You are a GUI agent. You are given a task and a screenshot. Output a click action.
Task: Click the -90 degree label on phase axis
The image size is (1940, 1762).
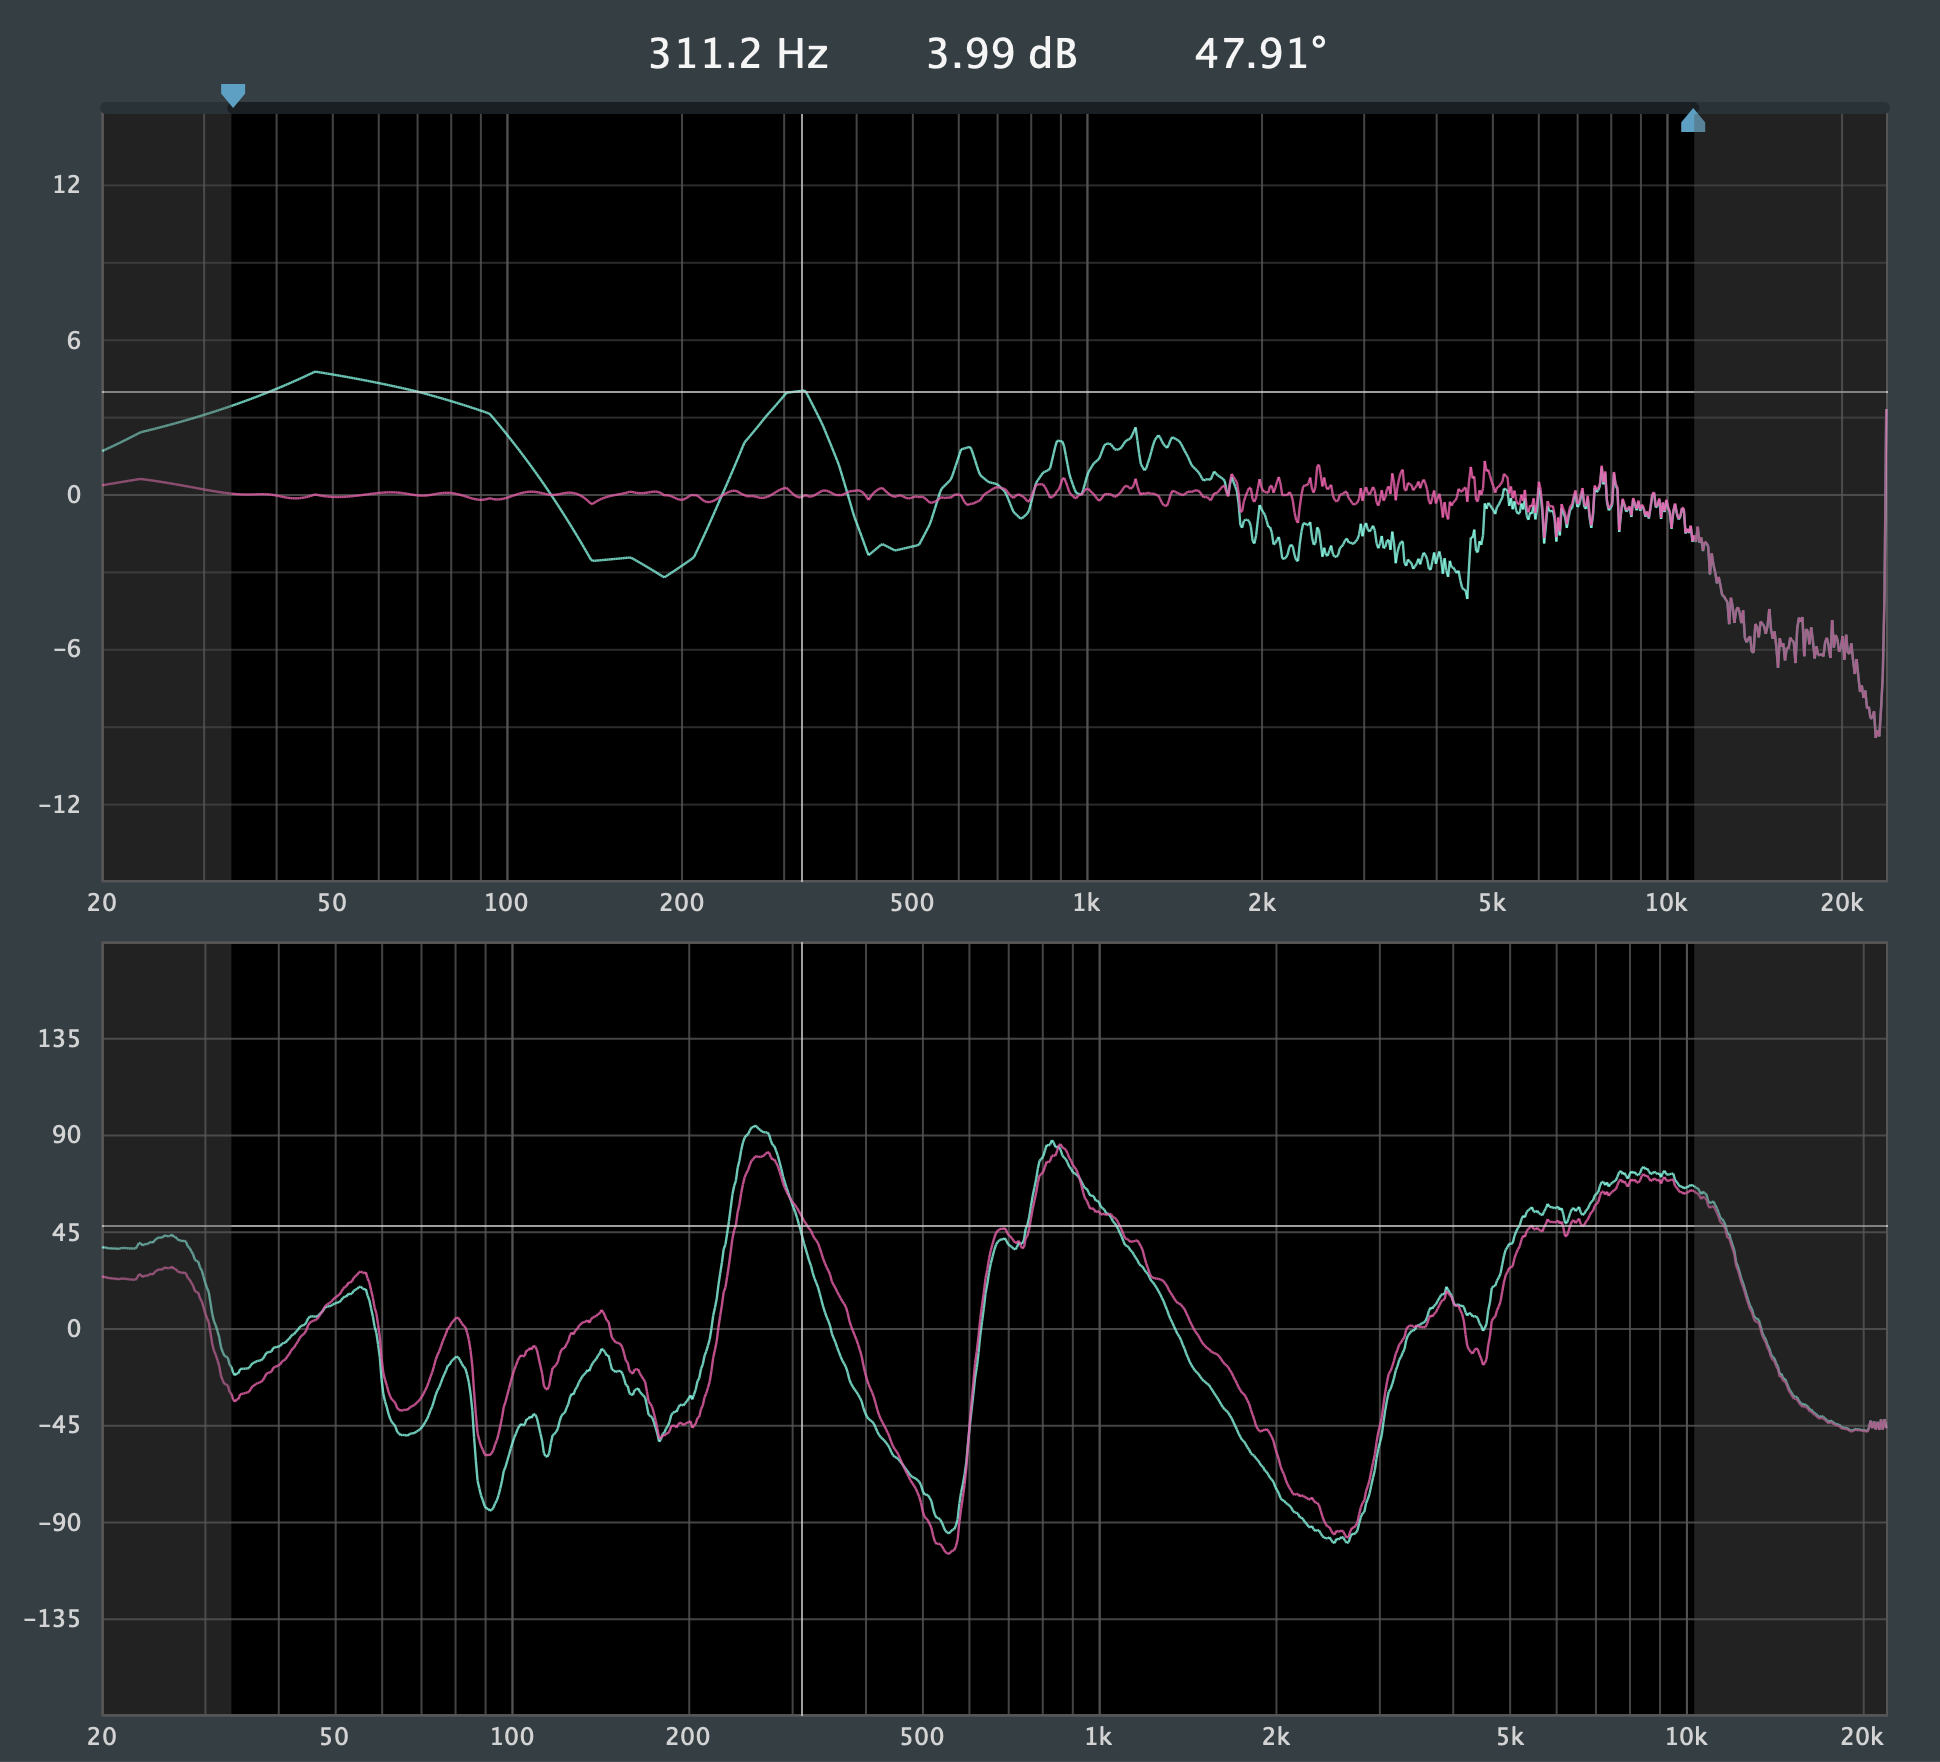[x=59, y=1523]
